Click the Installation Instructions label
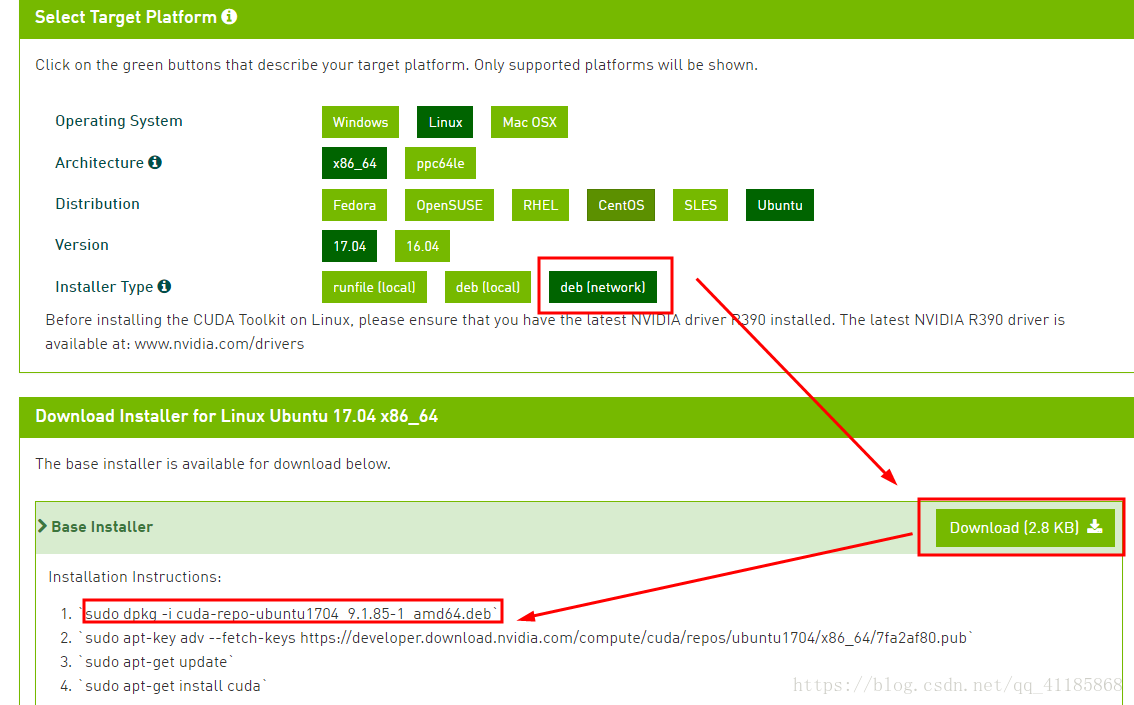This screenshot has height=705, width=1134. click(x=135, y=577)
